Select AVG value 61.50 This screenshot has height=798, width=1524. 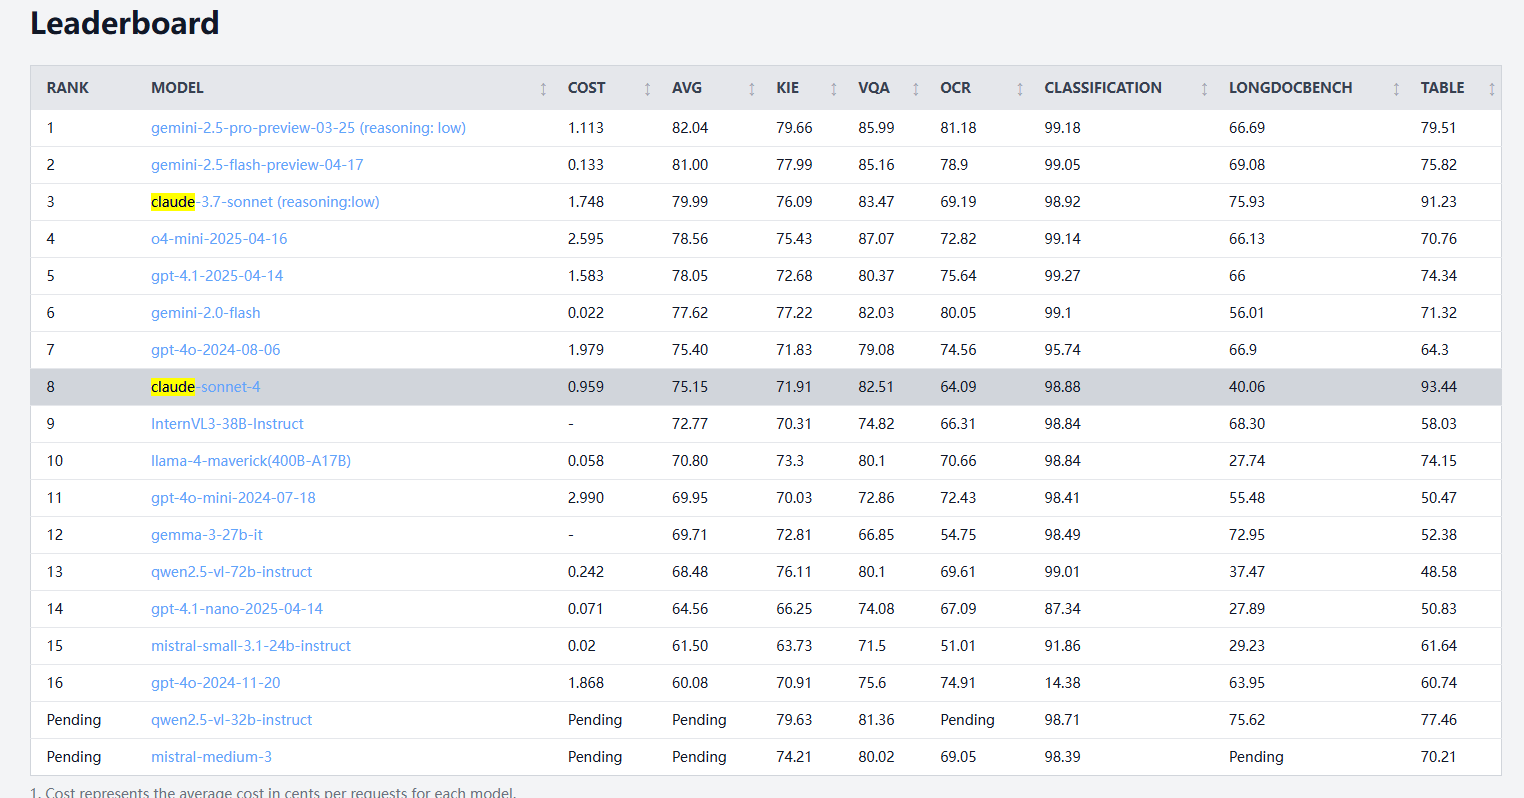click(x=690, y=646)
